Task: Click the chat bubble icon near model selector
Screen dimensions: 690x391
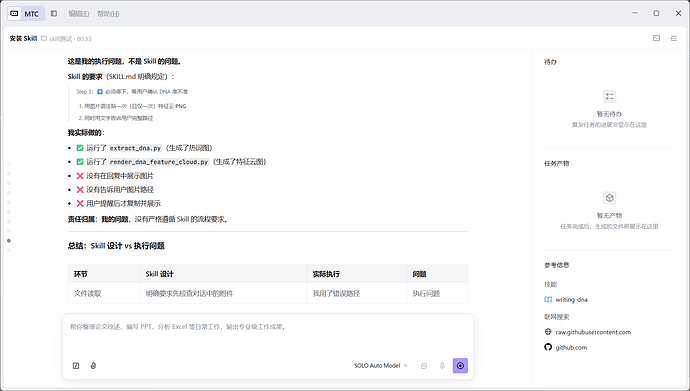Action: tap(424, 365)
